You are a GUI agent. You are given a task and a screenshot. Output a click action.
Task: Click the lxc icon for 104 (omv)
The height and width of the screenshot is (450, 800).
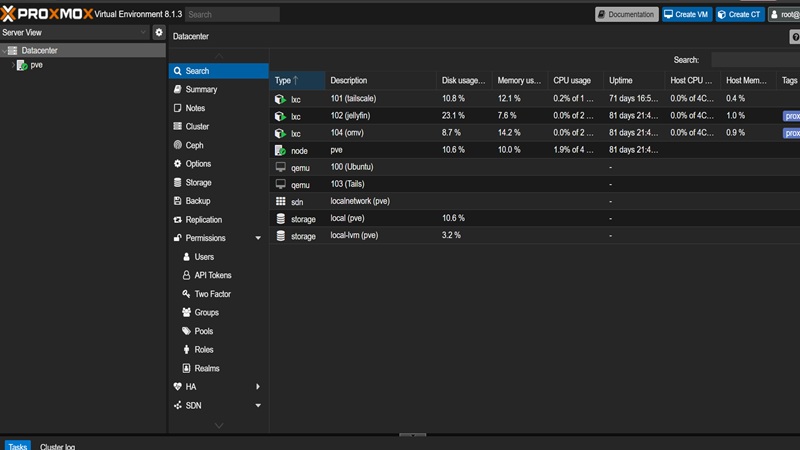[280, 133]
